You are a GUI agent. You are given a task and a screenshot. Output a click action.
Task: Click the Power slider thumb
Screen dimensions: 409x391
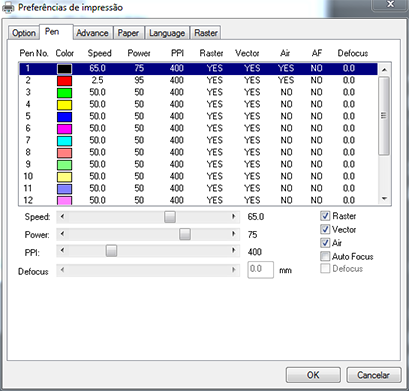(x=185, y=234)
